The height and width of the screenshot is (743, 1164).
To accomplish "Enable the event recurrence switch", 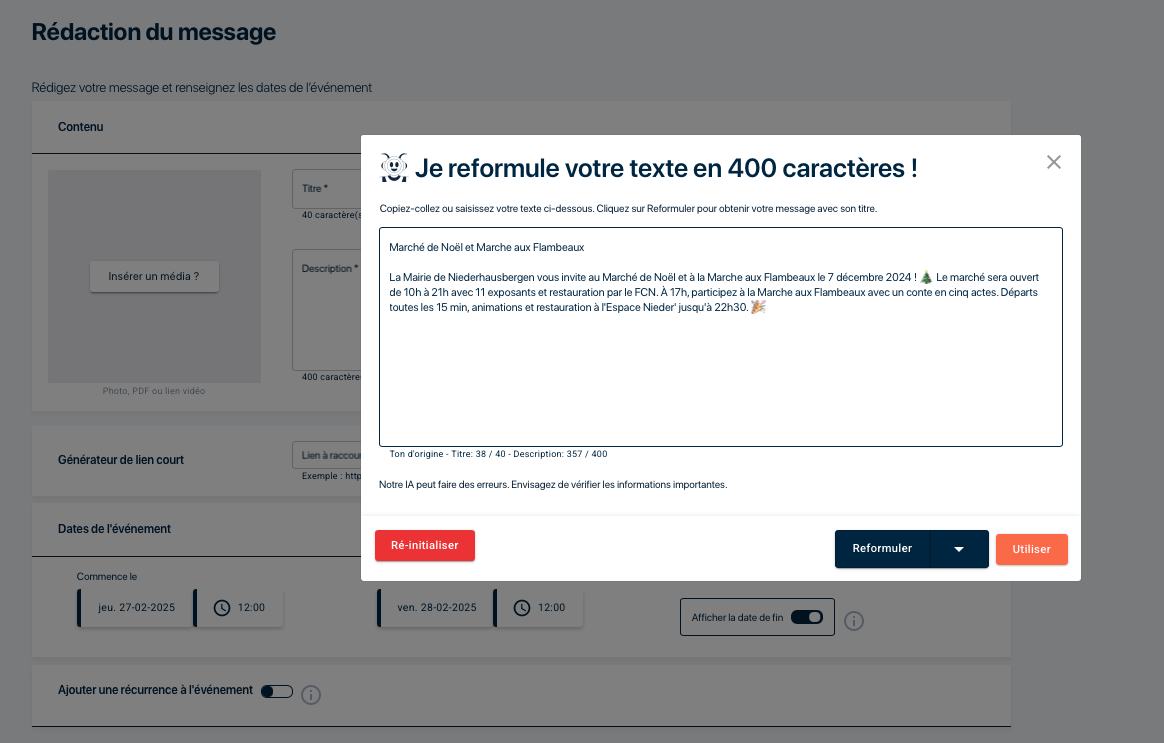I will [276, 691].
